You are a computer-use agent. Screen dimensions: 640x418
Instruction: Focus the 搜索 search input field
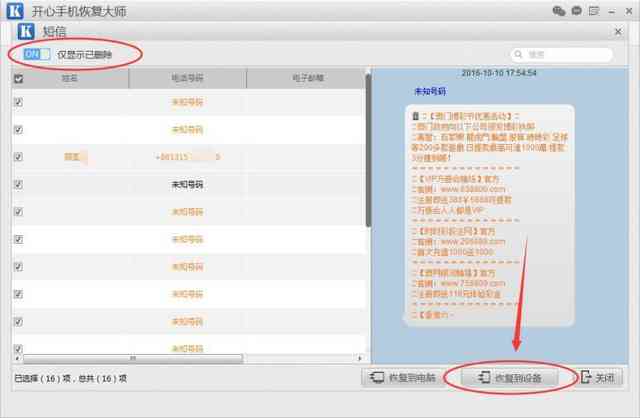coord(562,54)
